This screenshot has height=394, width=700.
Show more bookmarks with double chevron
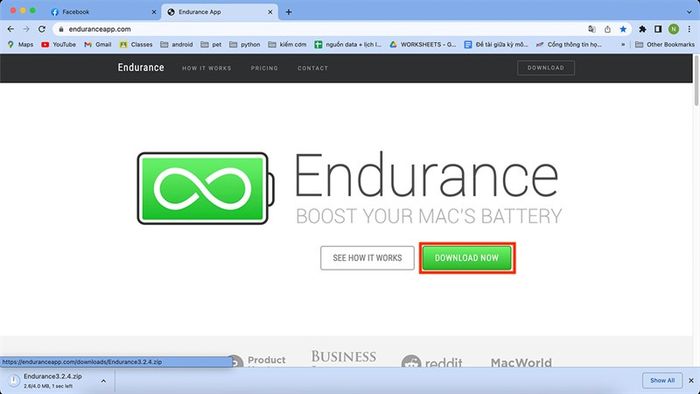623,45
